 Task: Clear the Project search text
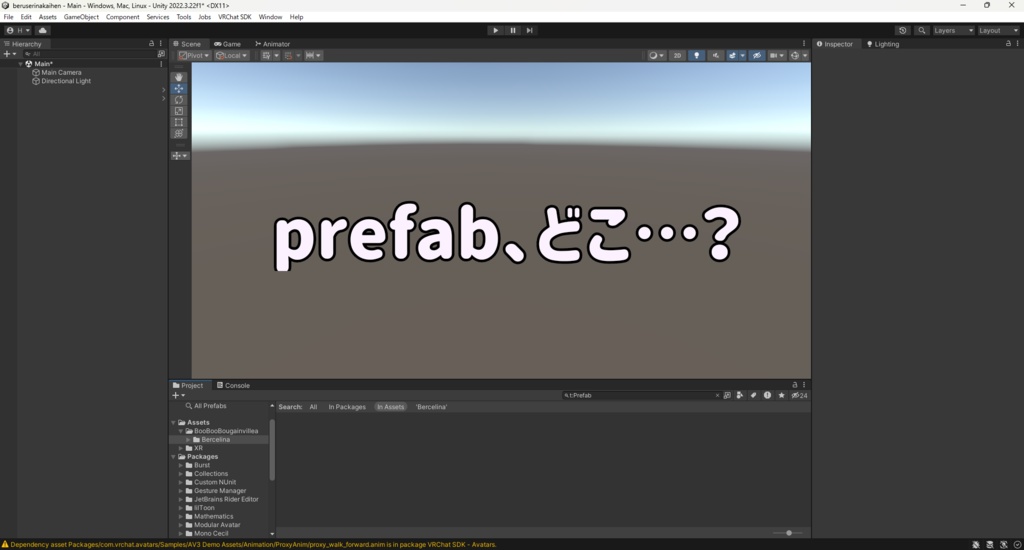click(717, 395)
